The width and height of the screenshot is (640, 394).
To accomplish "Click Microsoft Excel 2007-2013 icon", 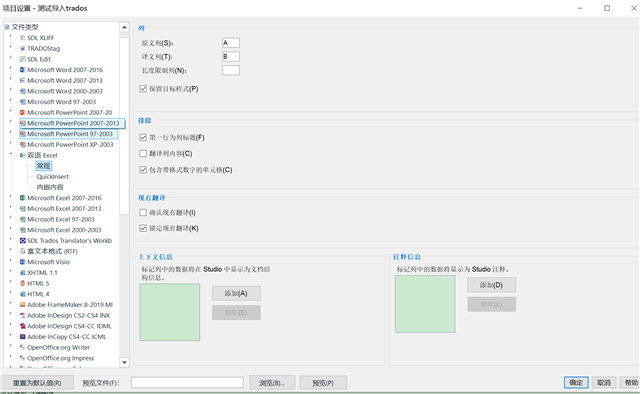I will coord(23,208).
